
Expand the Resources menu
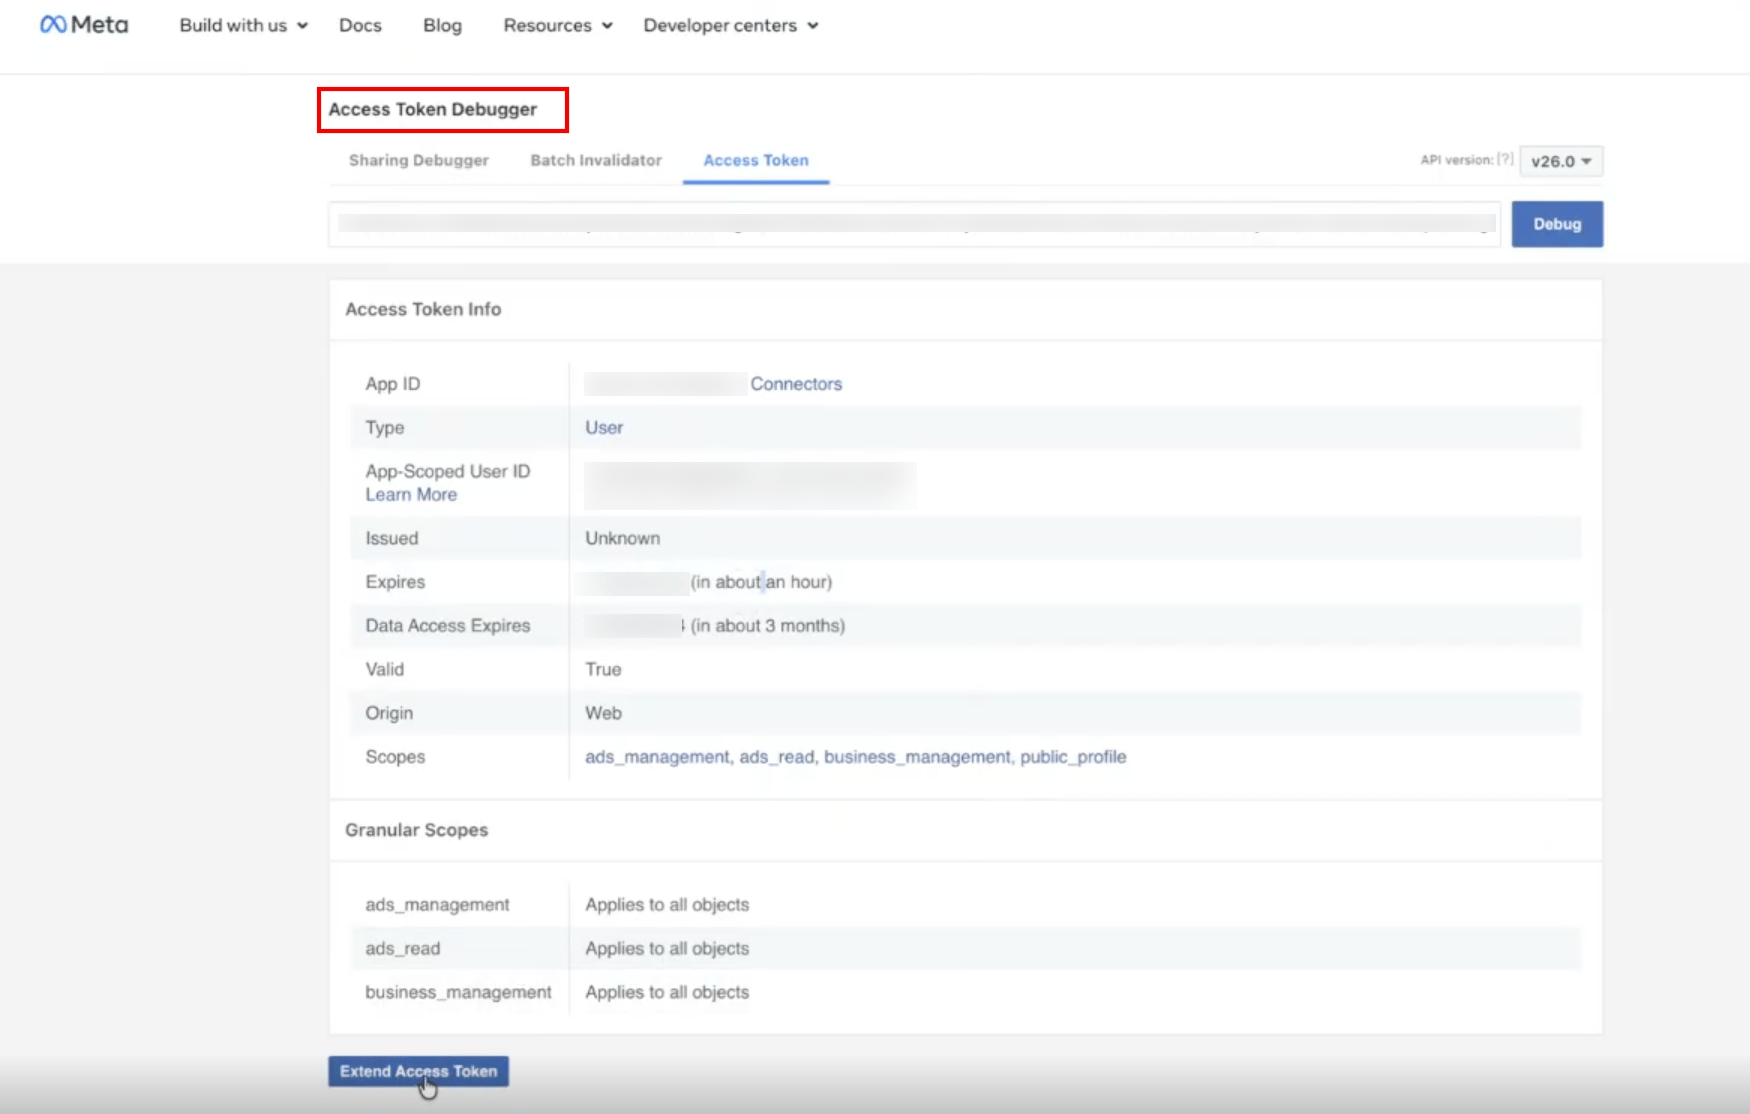pyautogui.click(x=557, y=25)
